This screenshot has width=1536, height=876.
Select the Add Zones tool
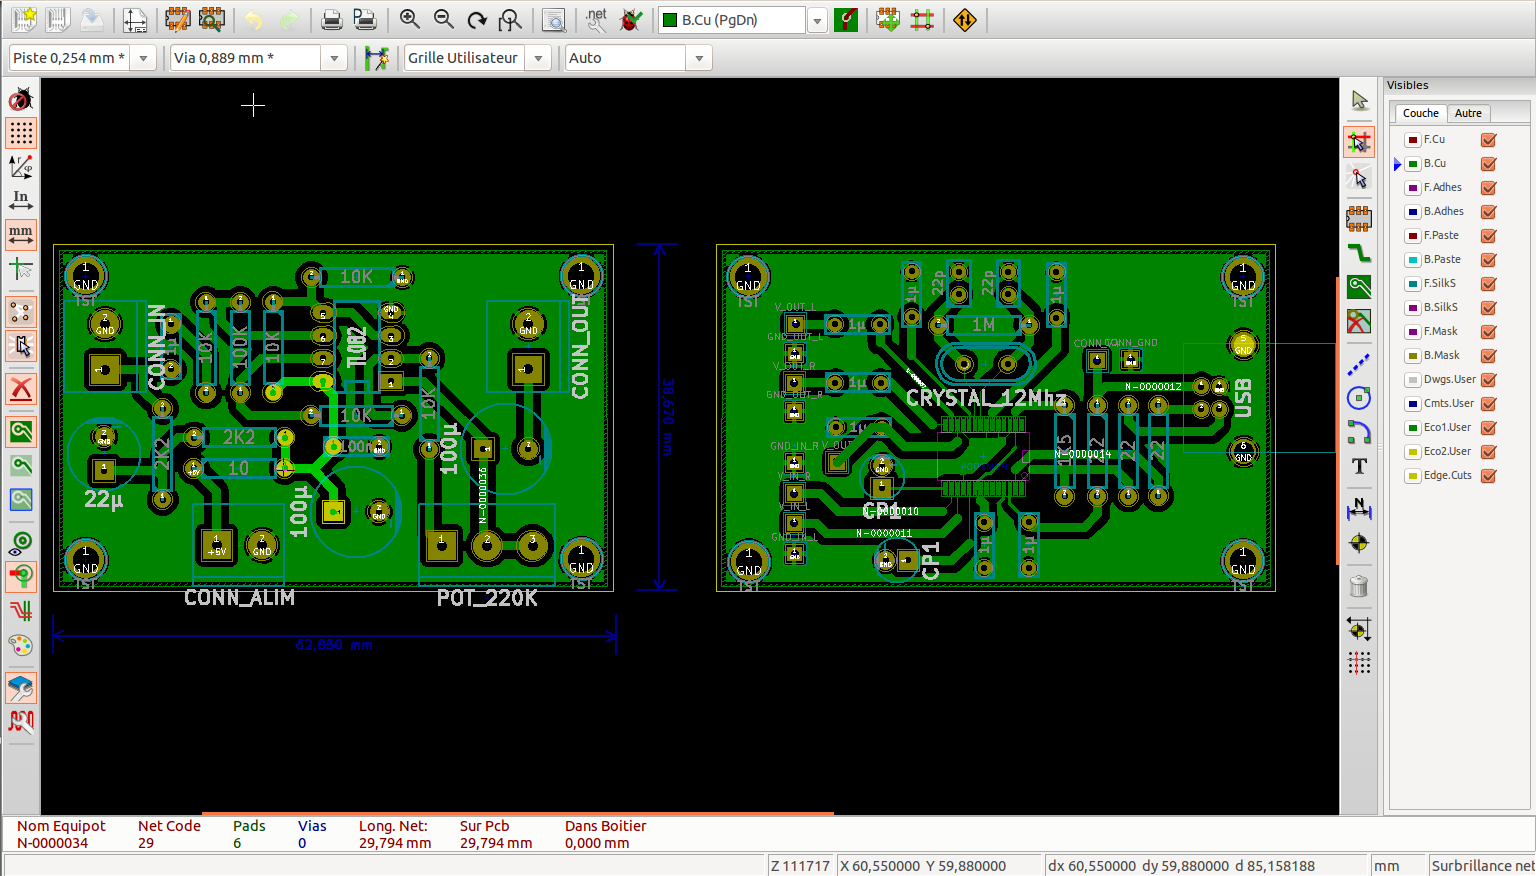(1359, 287)
